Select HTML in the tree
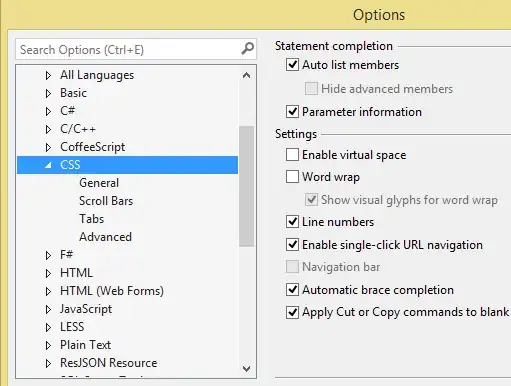Image resolution: width=511 pixels, height=386 pixels. [x=76, y=273]
